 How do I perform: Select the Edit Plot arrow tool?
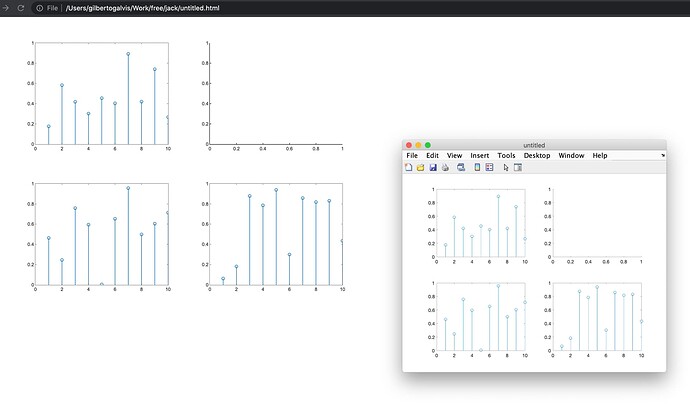click(506, 168)
